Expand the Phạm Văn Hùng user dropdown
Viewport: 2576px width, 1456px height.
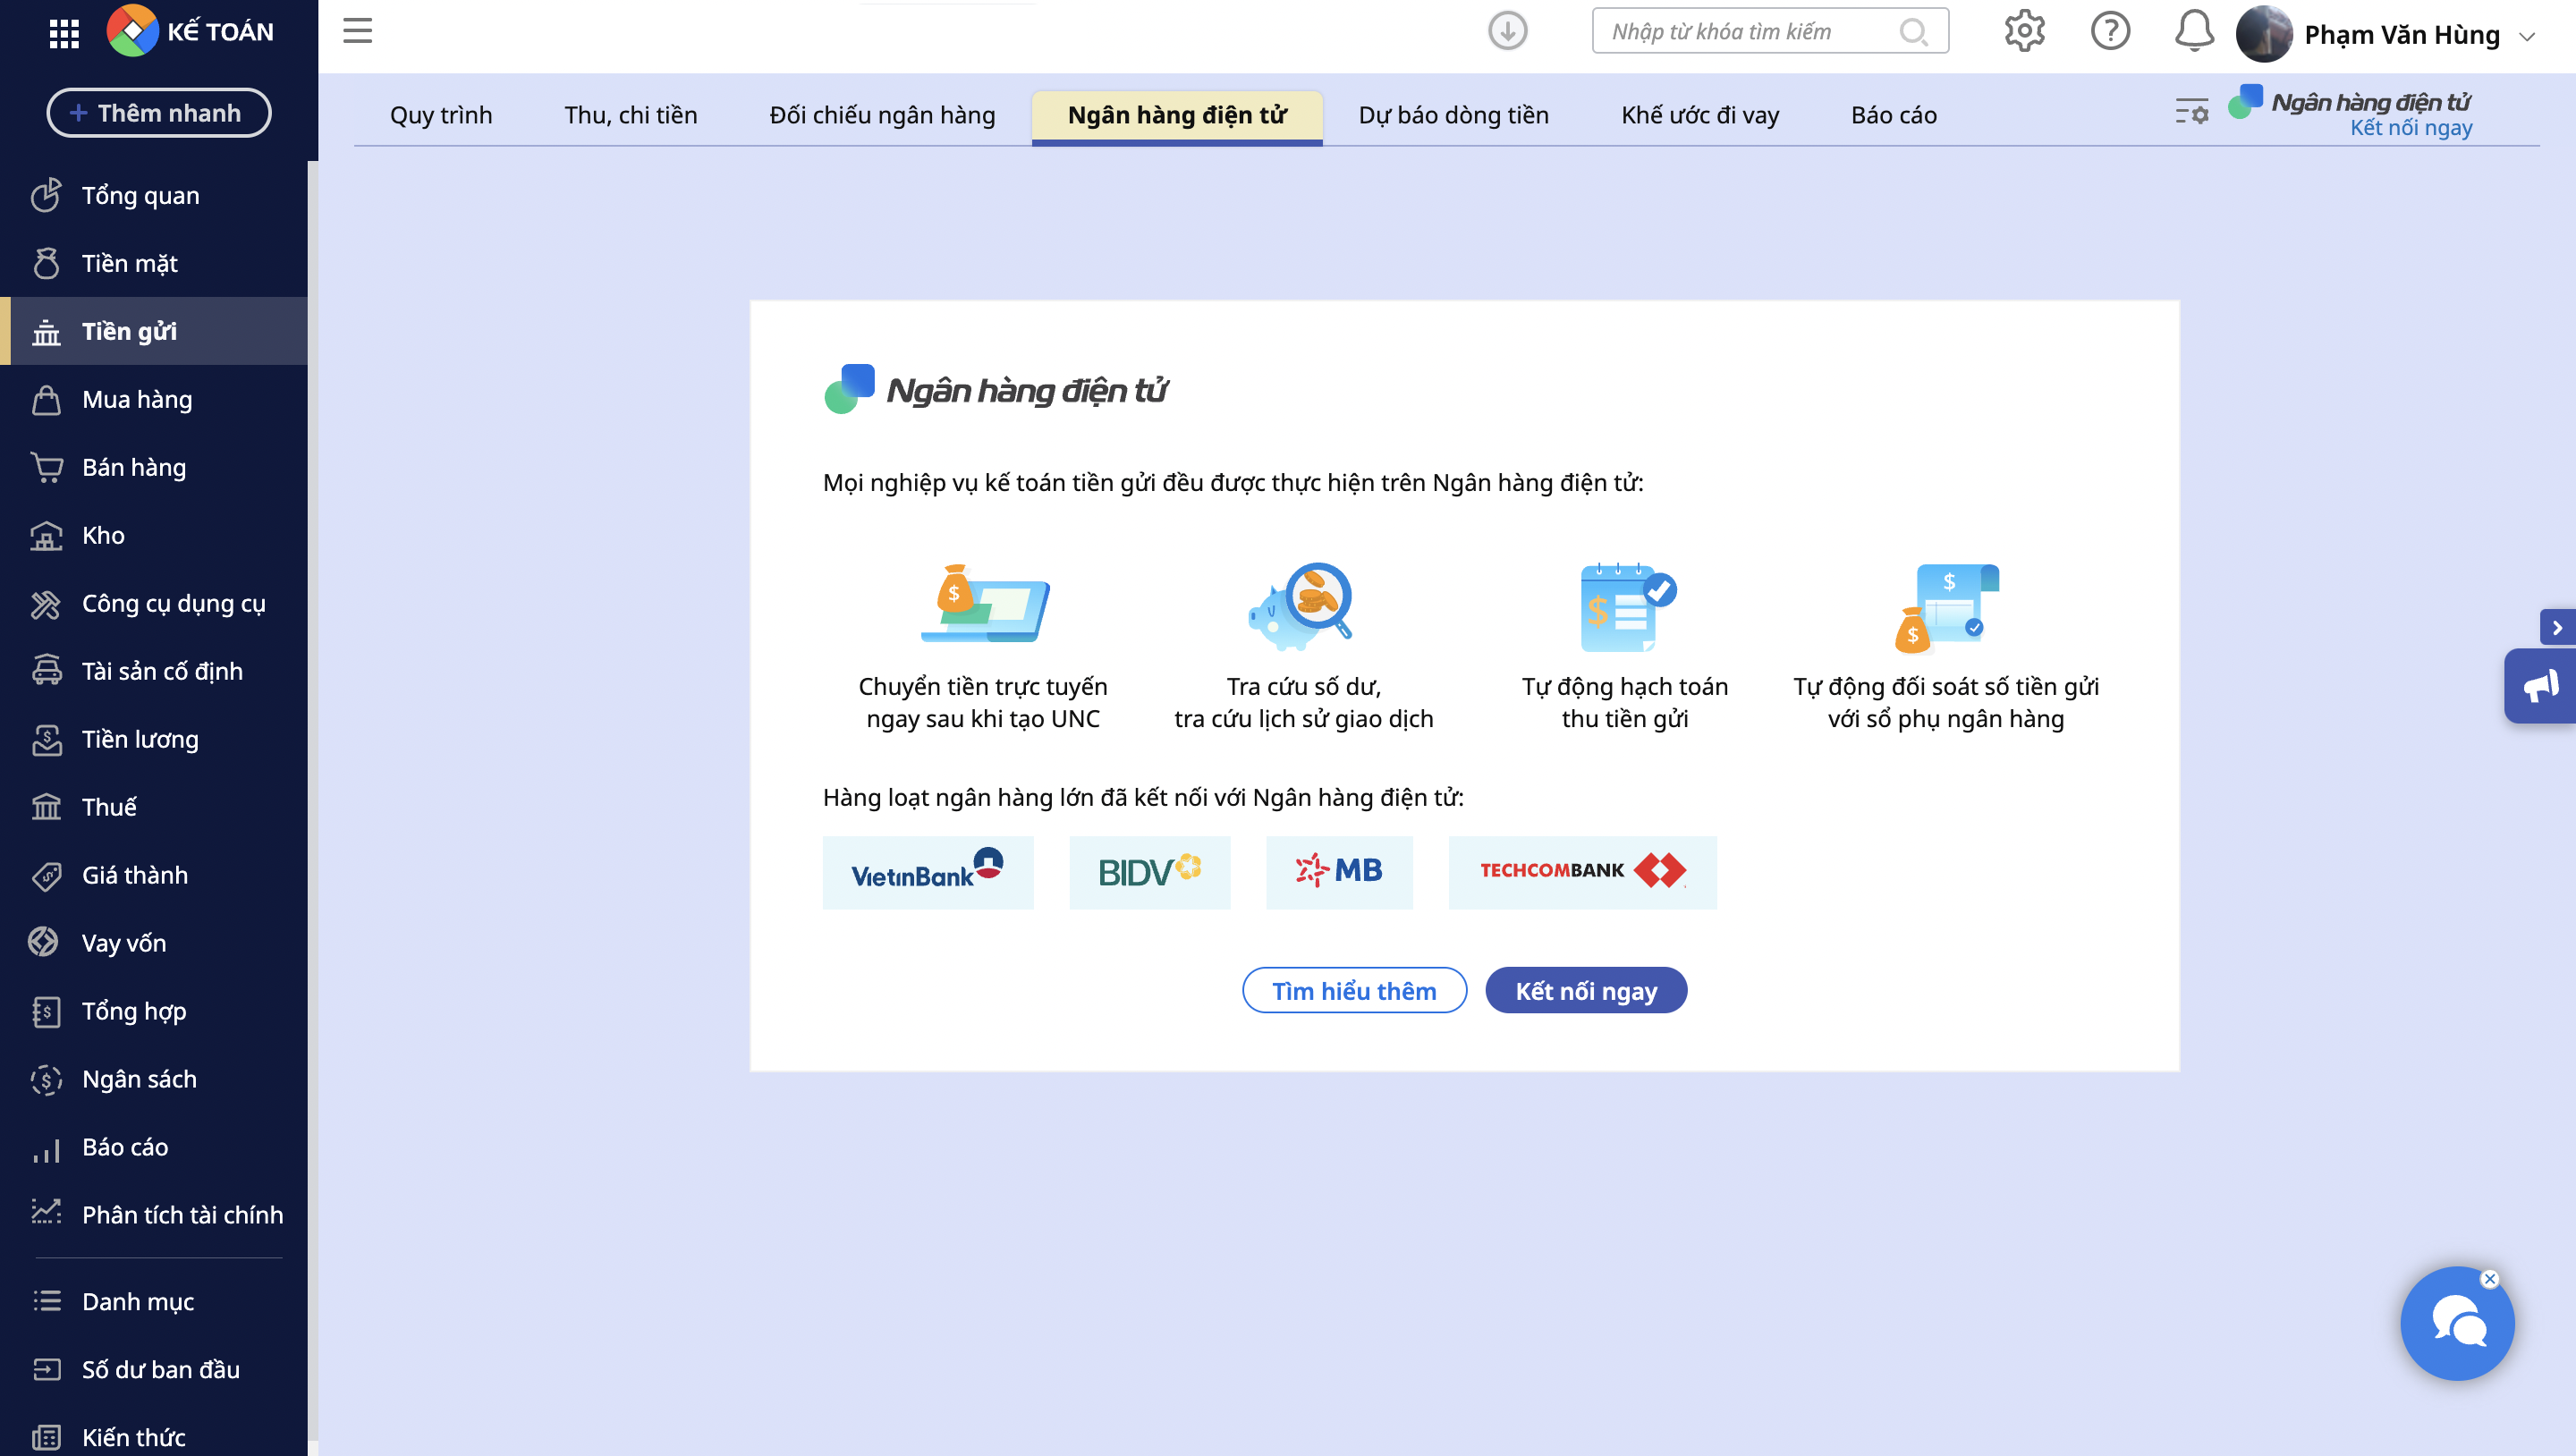pos(2527,36)
